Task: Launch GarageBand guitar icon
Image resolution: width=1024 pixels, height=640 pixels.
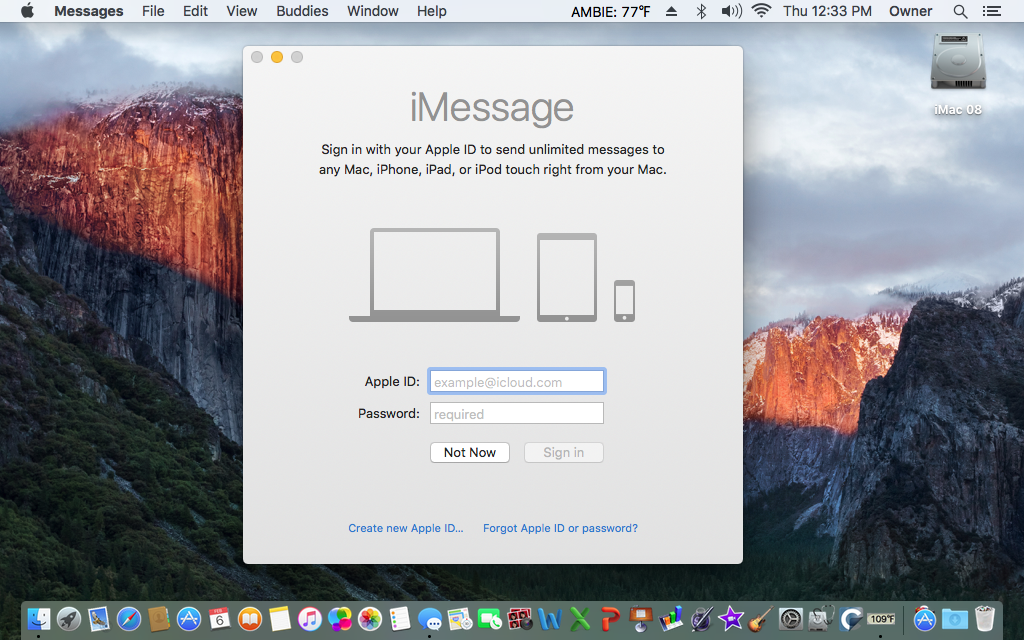Action: pos(761,618)
